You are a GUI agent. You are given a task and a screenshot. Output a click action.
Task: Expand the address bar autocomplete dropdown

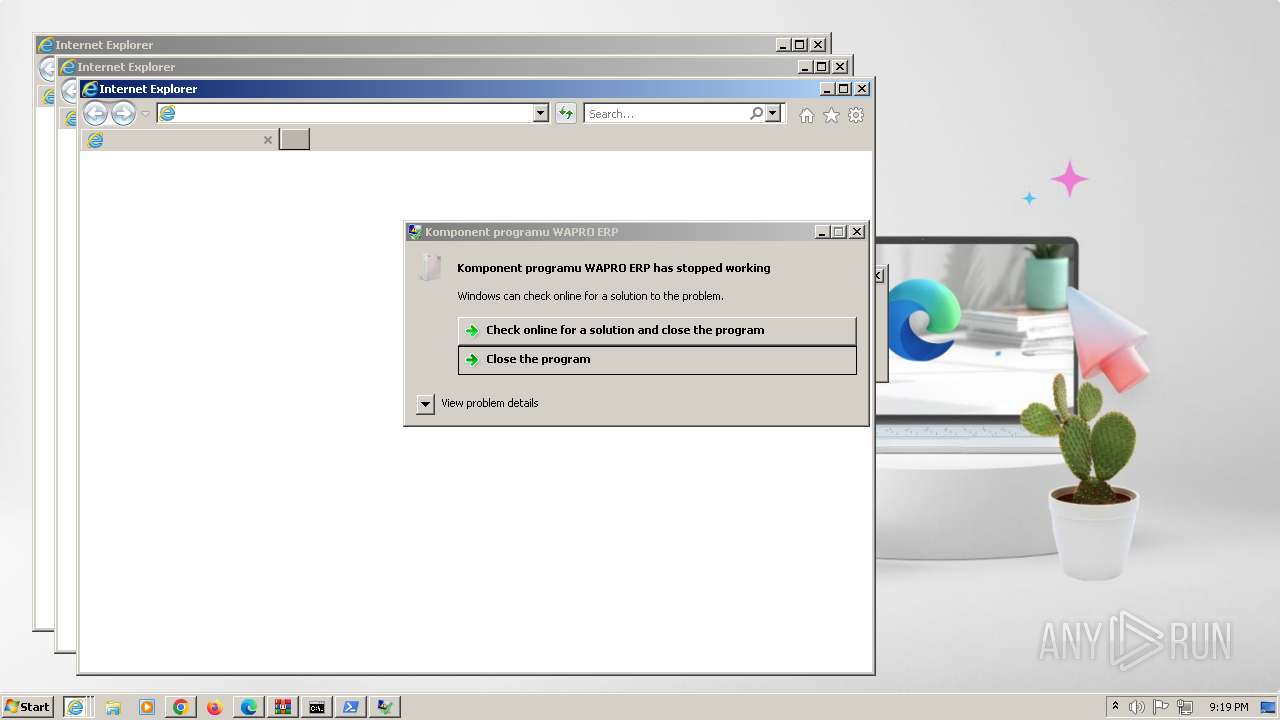tap(541, 114)
